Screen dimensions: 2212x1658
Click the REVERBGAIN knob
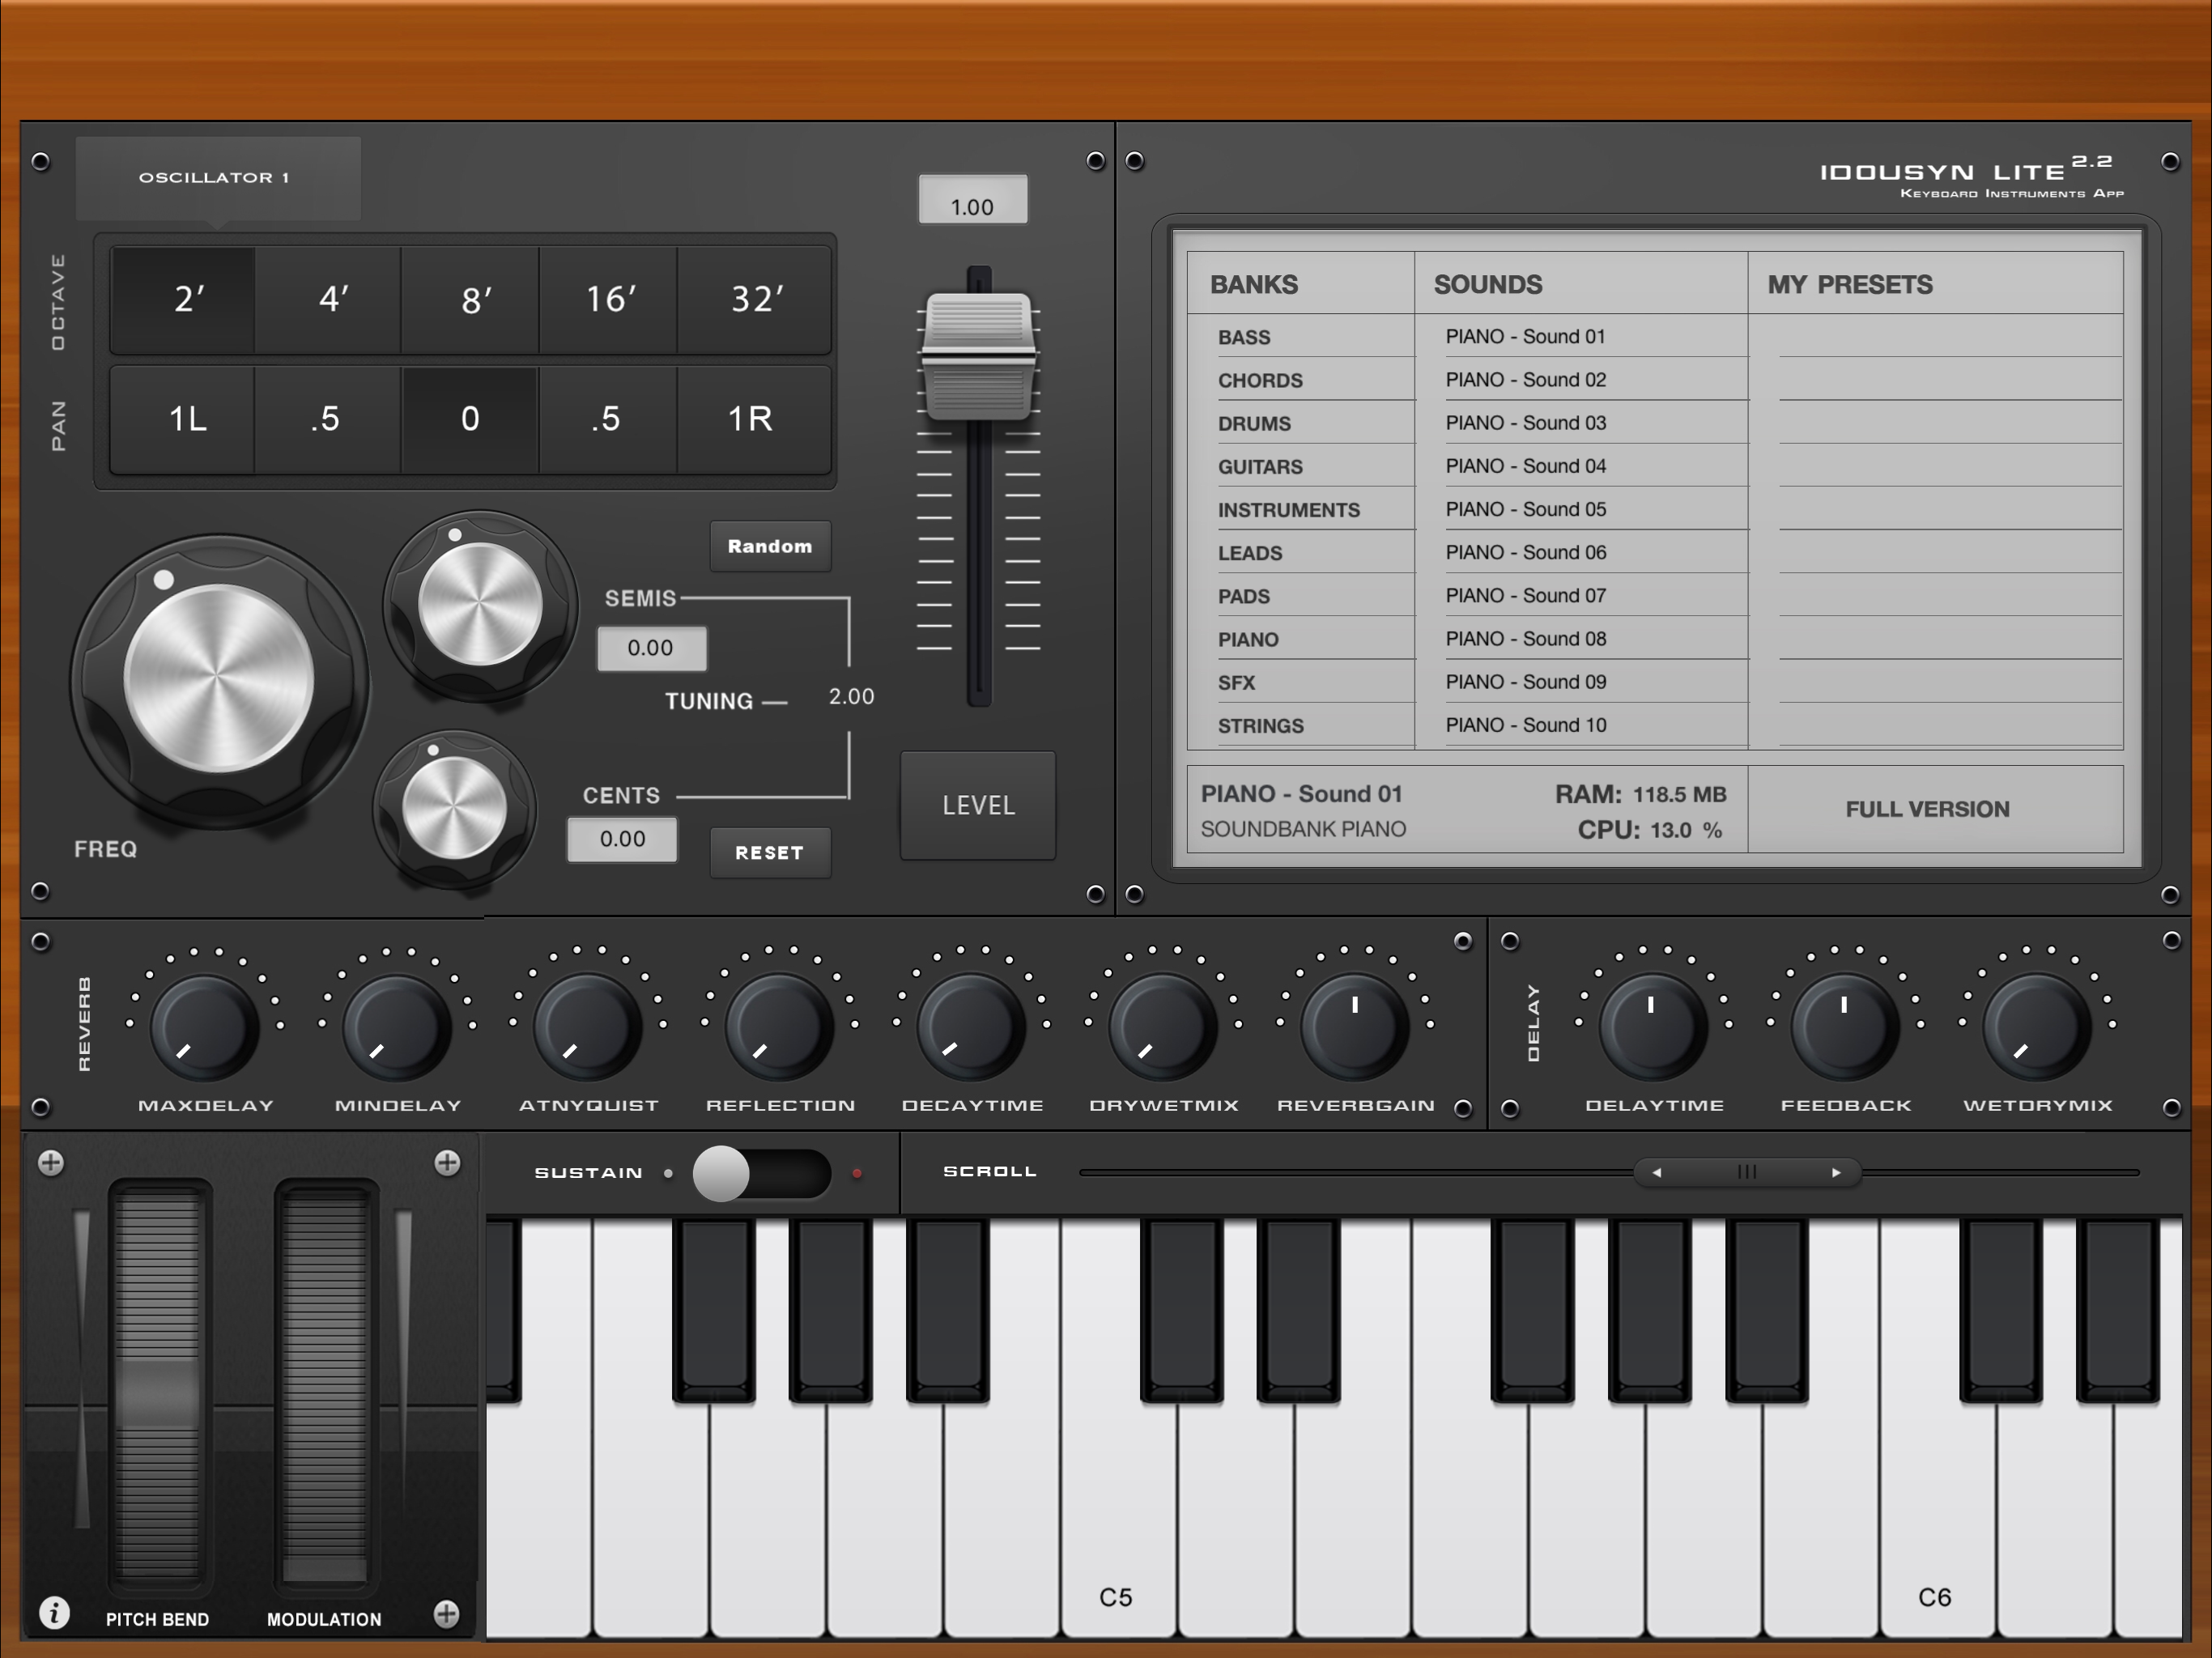(x=1355, y=1027)
